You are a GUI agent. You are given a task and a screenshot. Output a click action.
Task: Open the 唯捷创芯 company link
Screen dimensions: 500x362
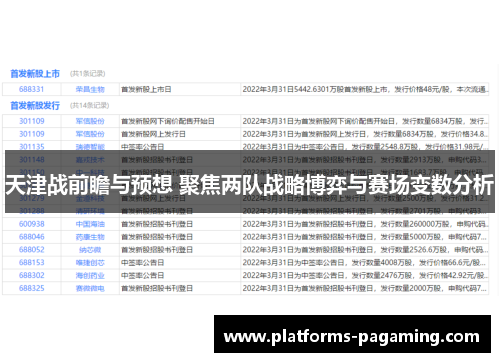tap(90, 263)
